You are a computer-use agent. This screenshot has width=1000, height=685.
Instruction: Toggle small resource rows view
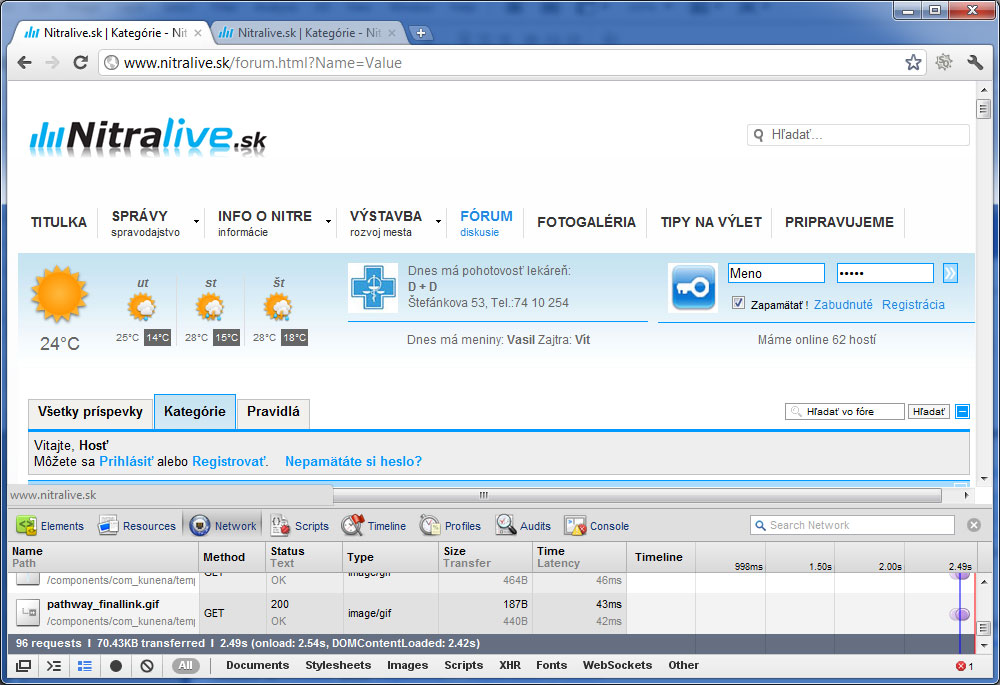(x=85, y=666)
